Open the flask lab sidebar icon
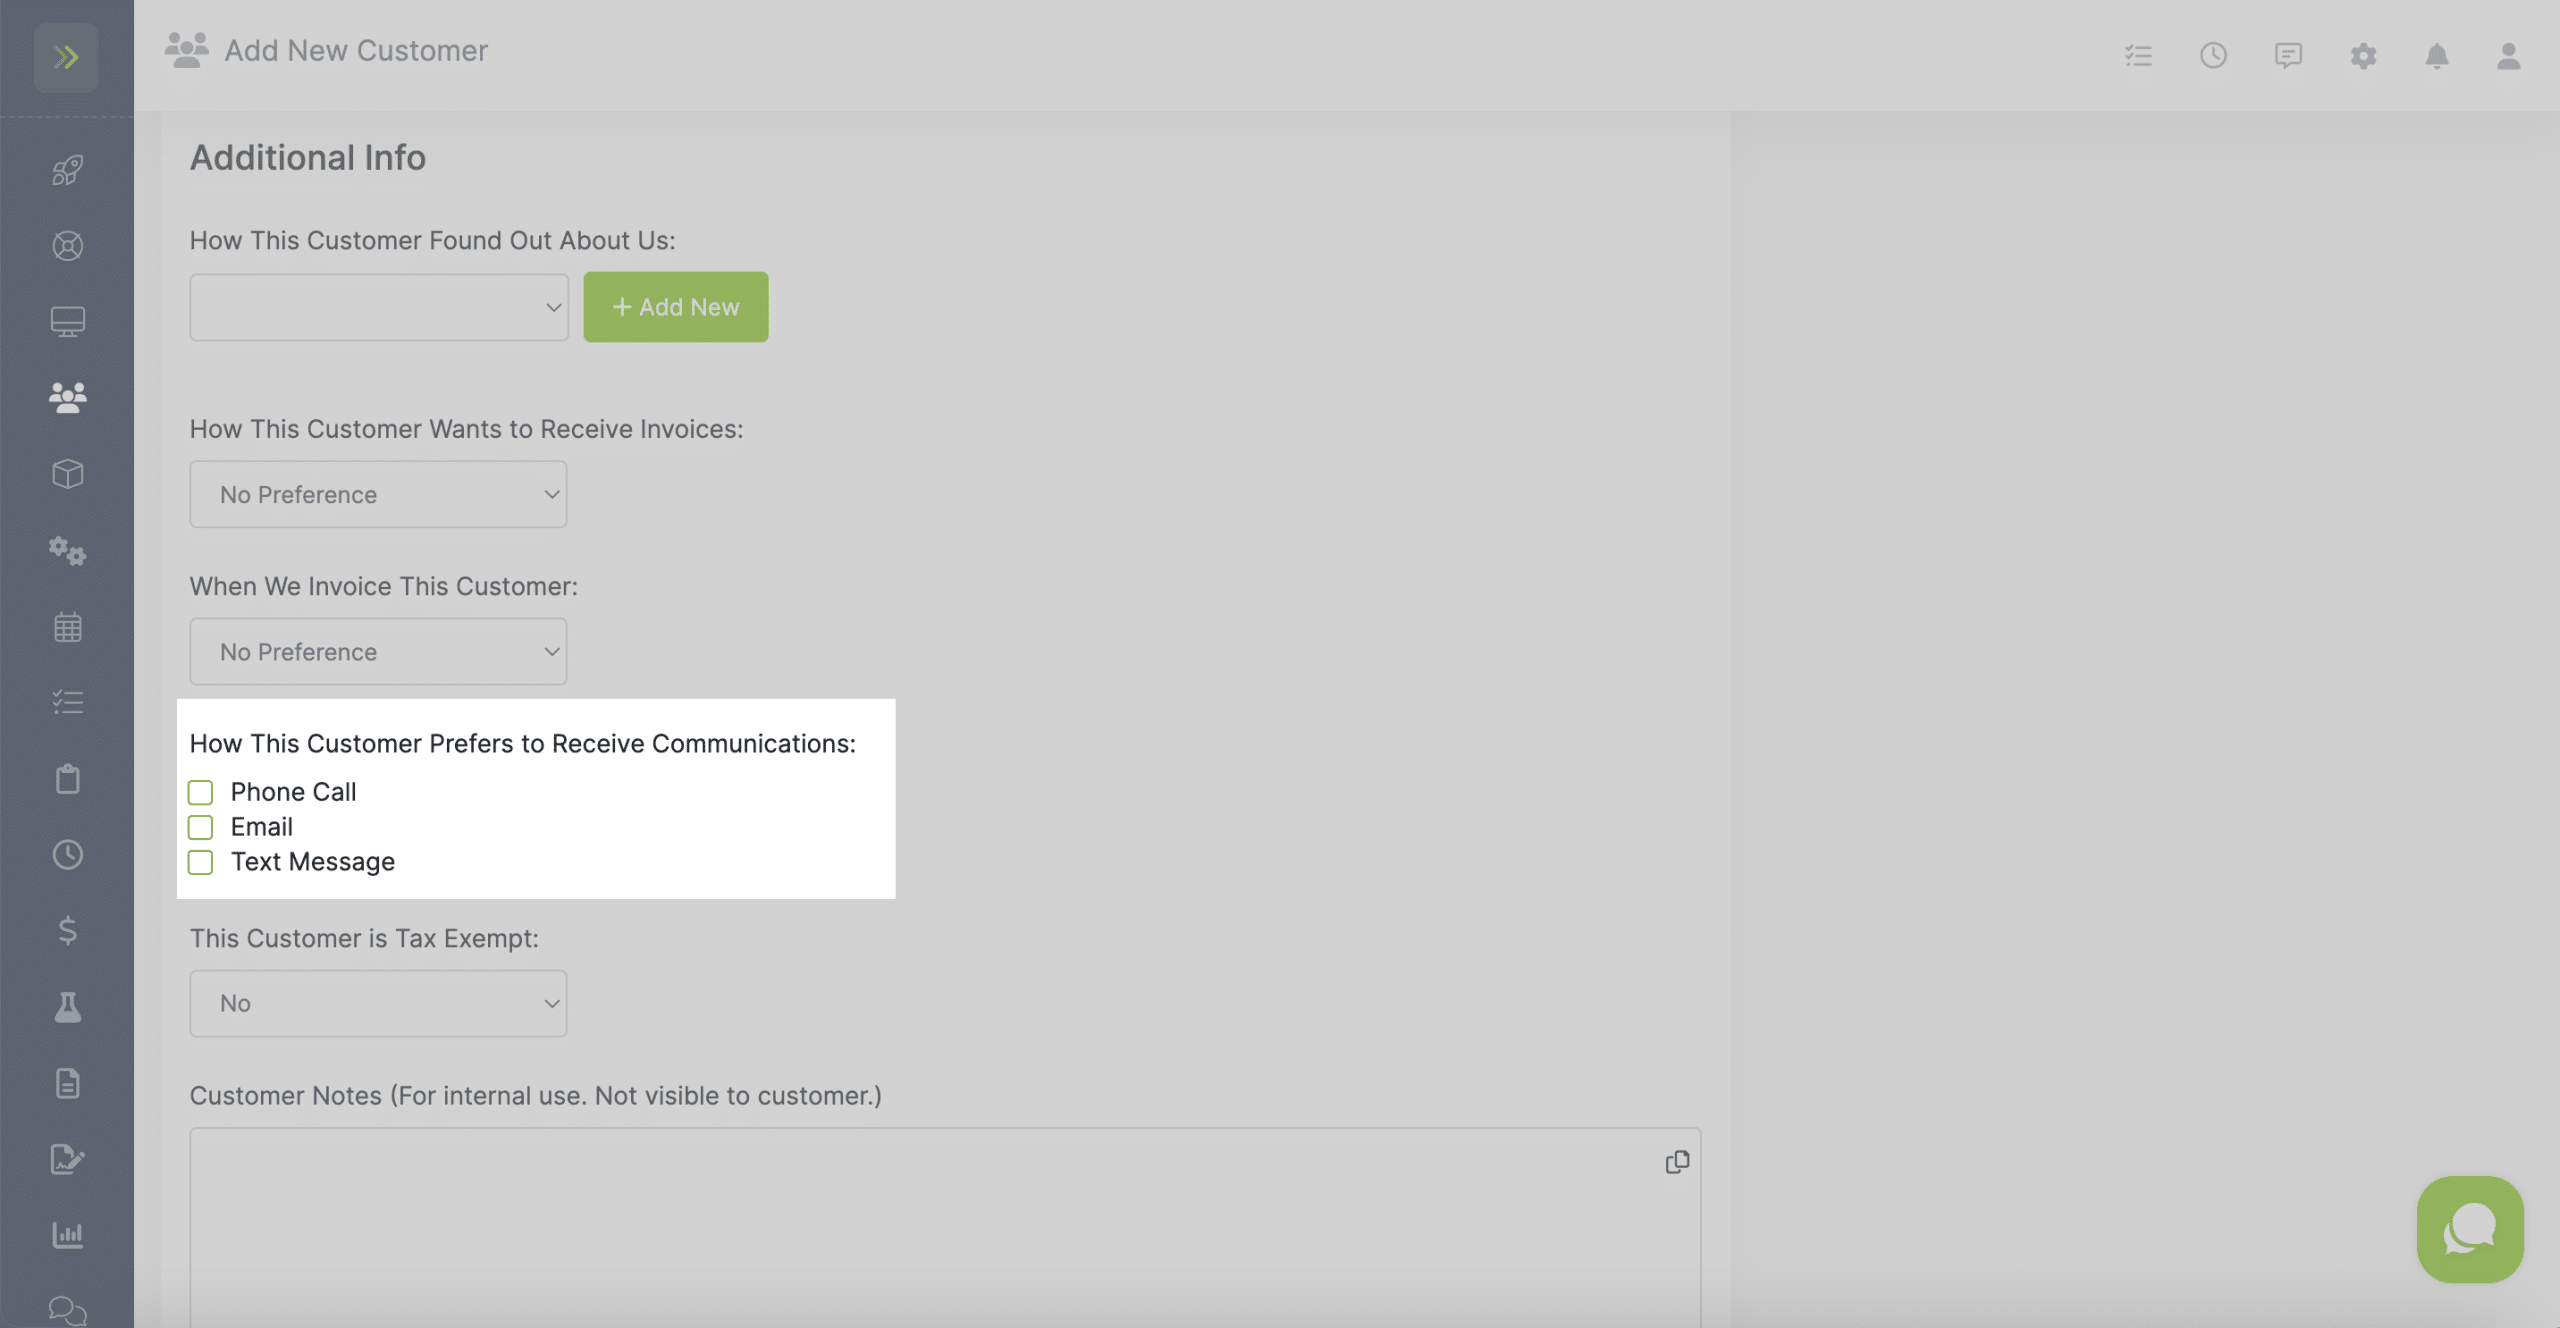This screenshot has height=1328, width=2560. [67, 1007]
